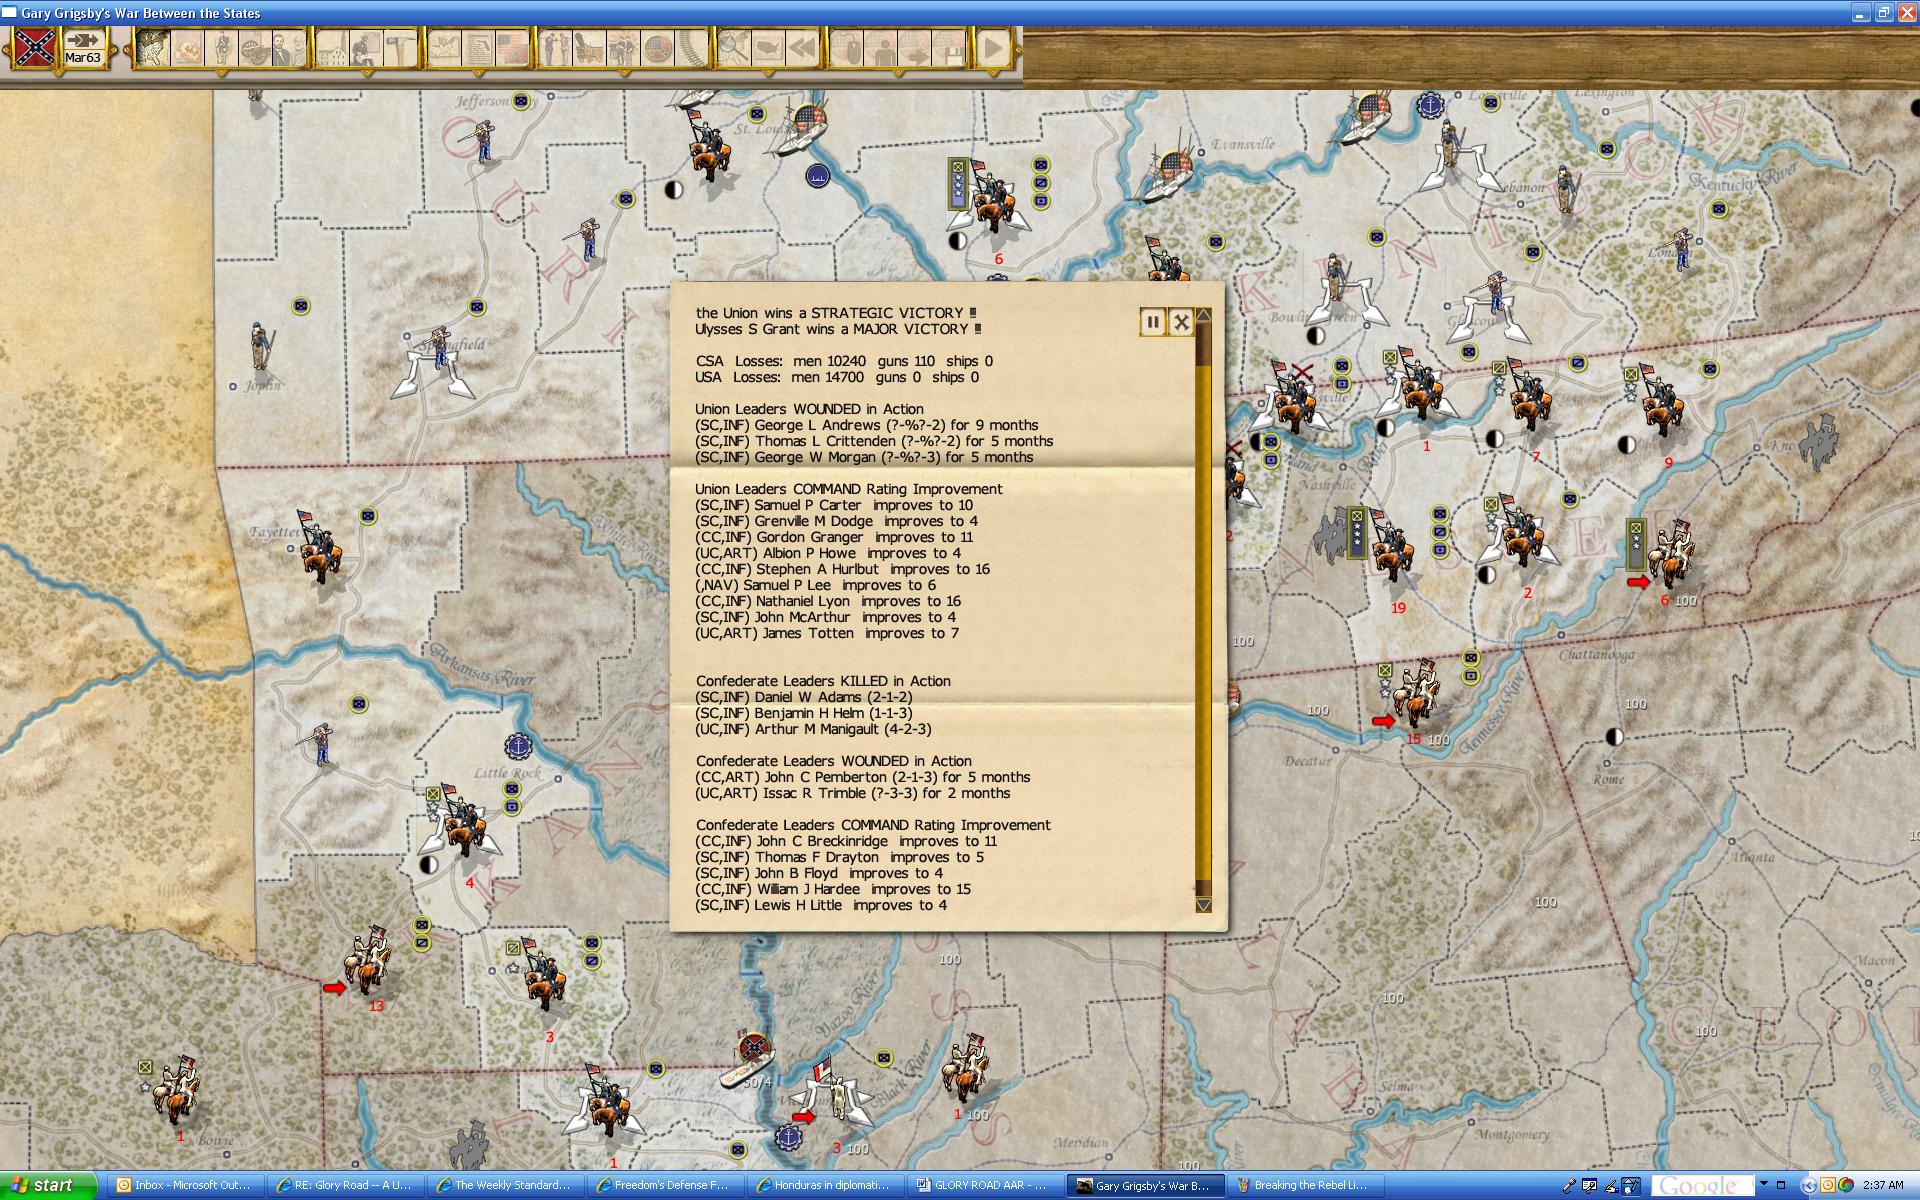Switch to Inbox - Microsoft Outlook taskbar item
Viewport: 1920px width, 1200px height.
pos(187,1185)
